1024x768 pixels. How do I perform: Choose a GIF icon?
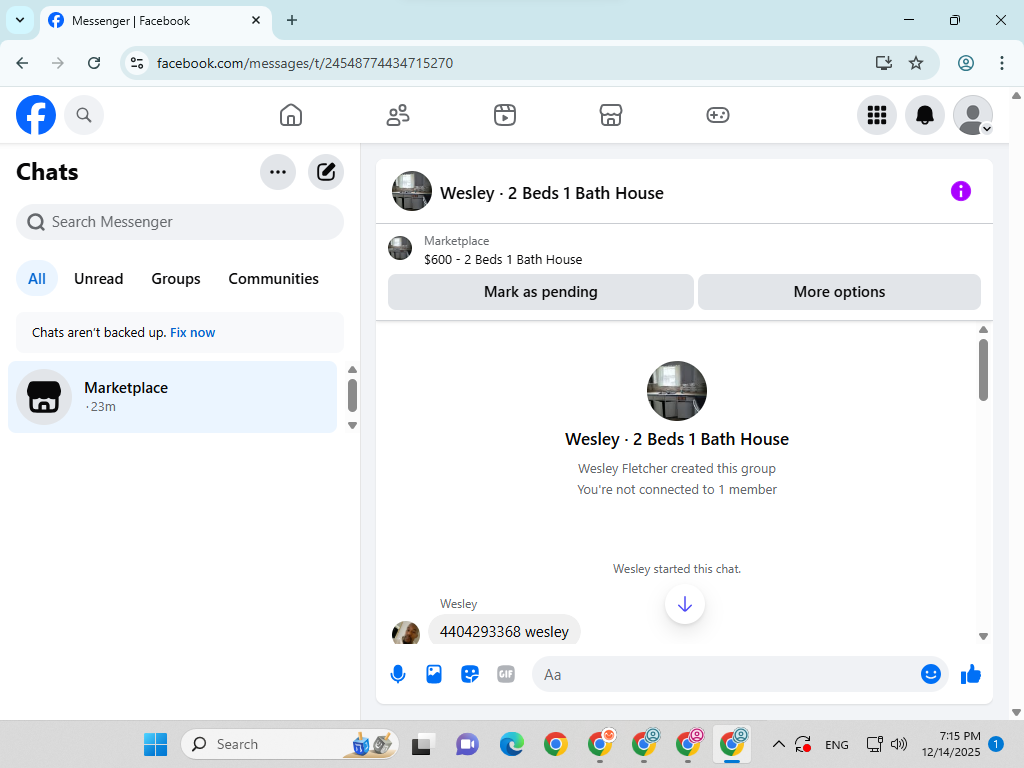point(505,674)
